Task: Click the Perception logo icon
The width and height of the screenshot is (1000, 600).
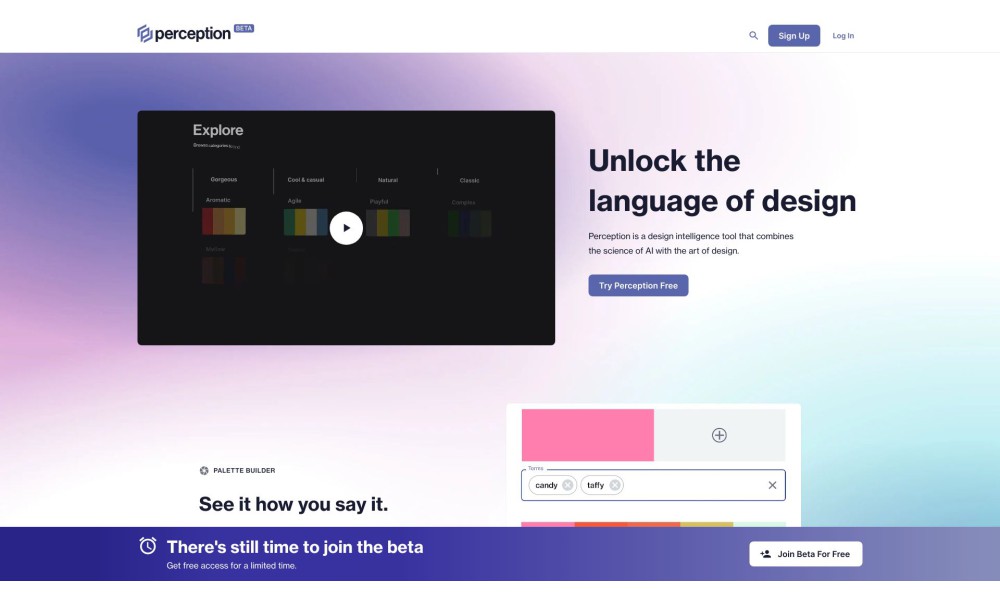Action: 145,34
